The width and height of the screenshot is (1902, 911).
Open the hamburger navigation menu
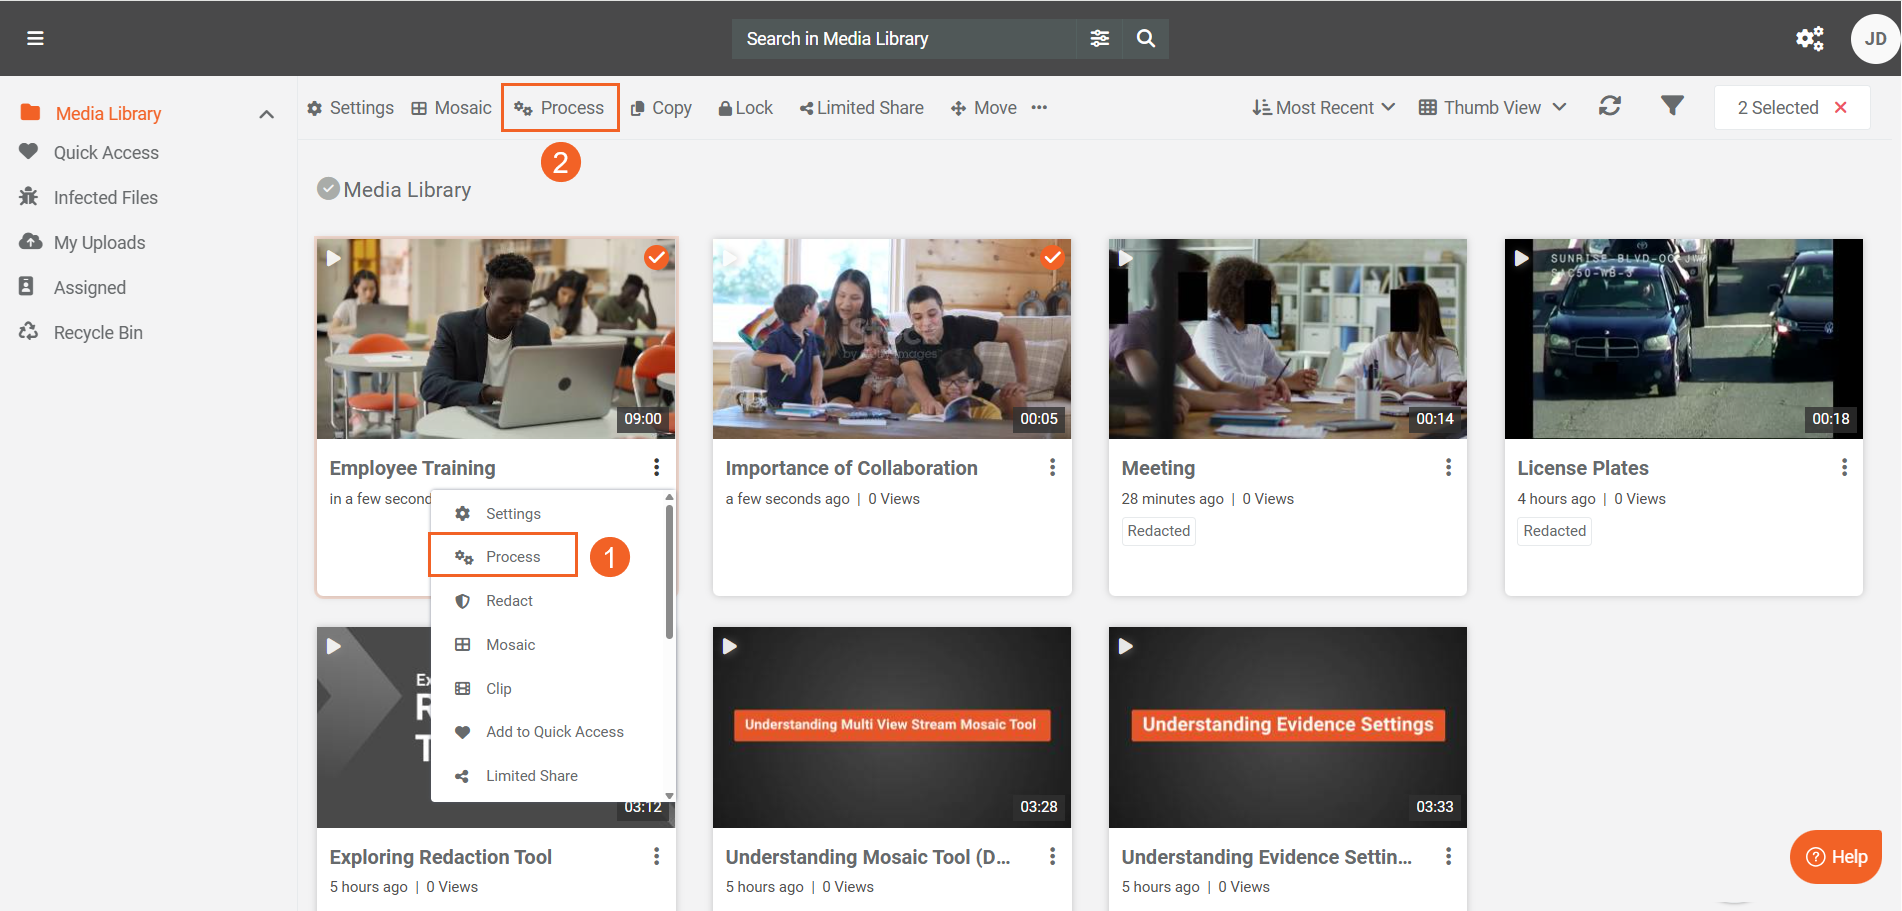35,38
